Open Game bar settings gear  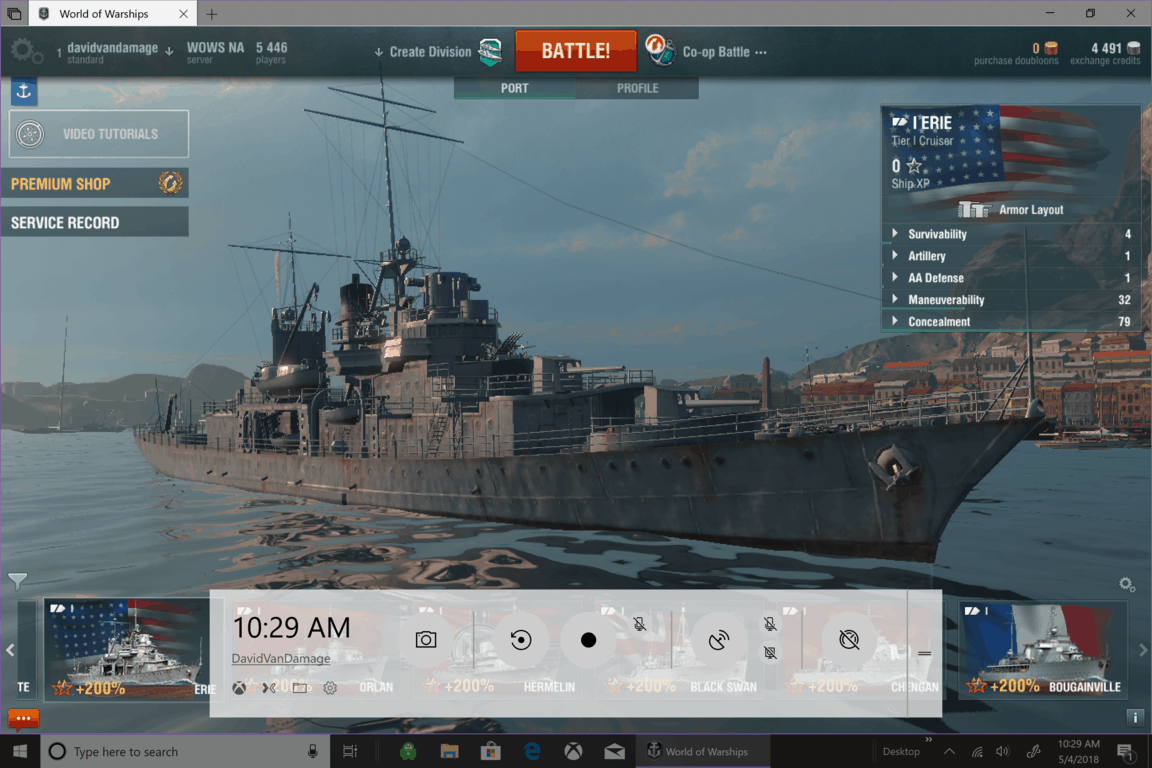click(330, 688)
